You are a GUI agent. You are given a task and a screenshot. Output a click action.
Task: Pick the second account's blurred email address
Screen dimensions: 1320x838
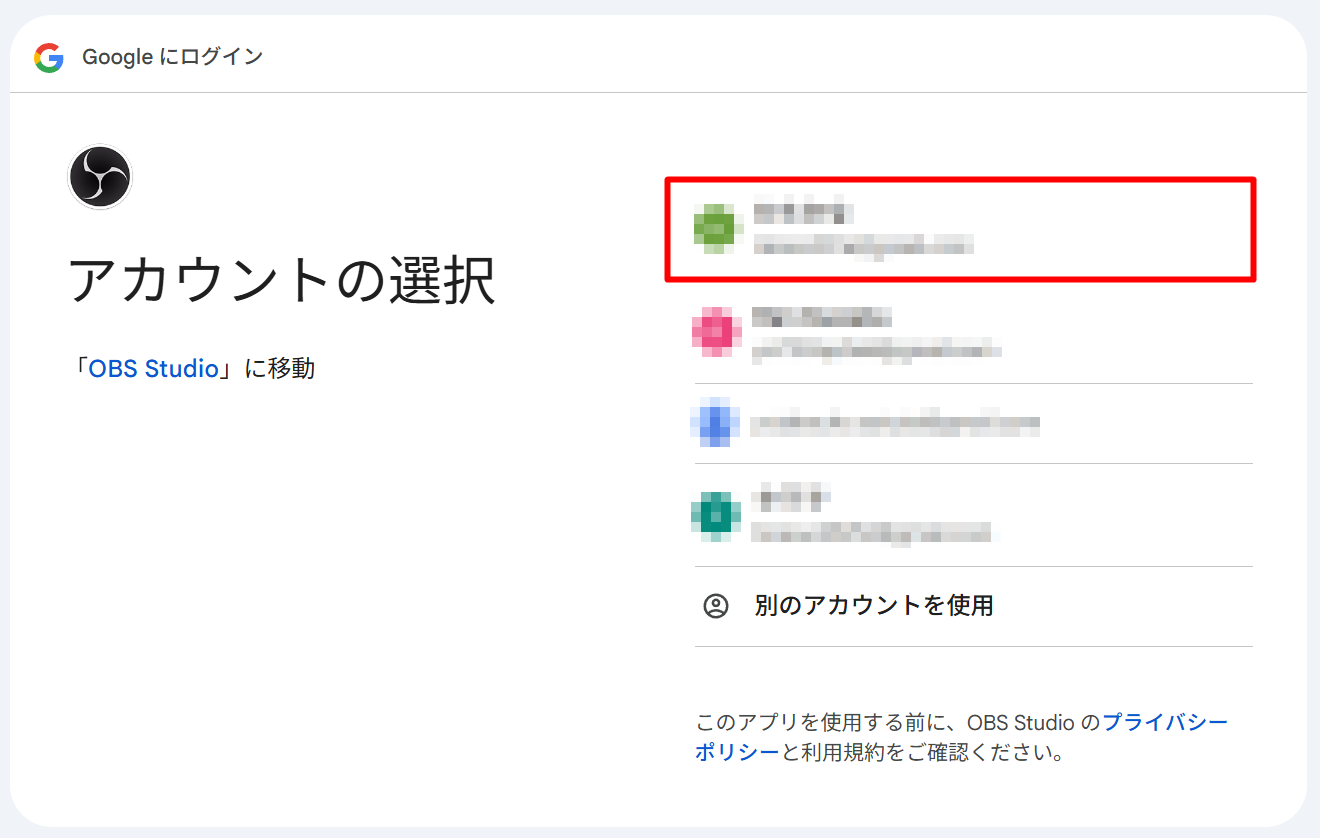pos(876,349)
